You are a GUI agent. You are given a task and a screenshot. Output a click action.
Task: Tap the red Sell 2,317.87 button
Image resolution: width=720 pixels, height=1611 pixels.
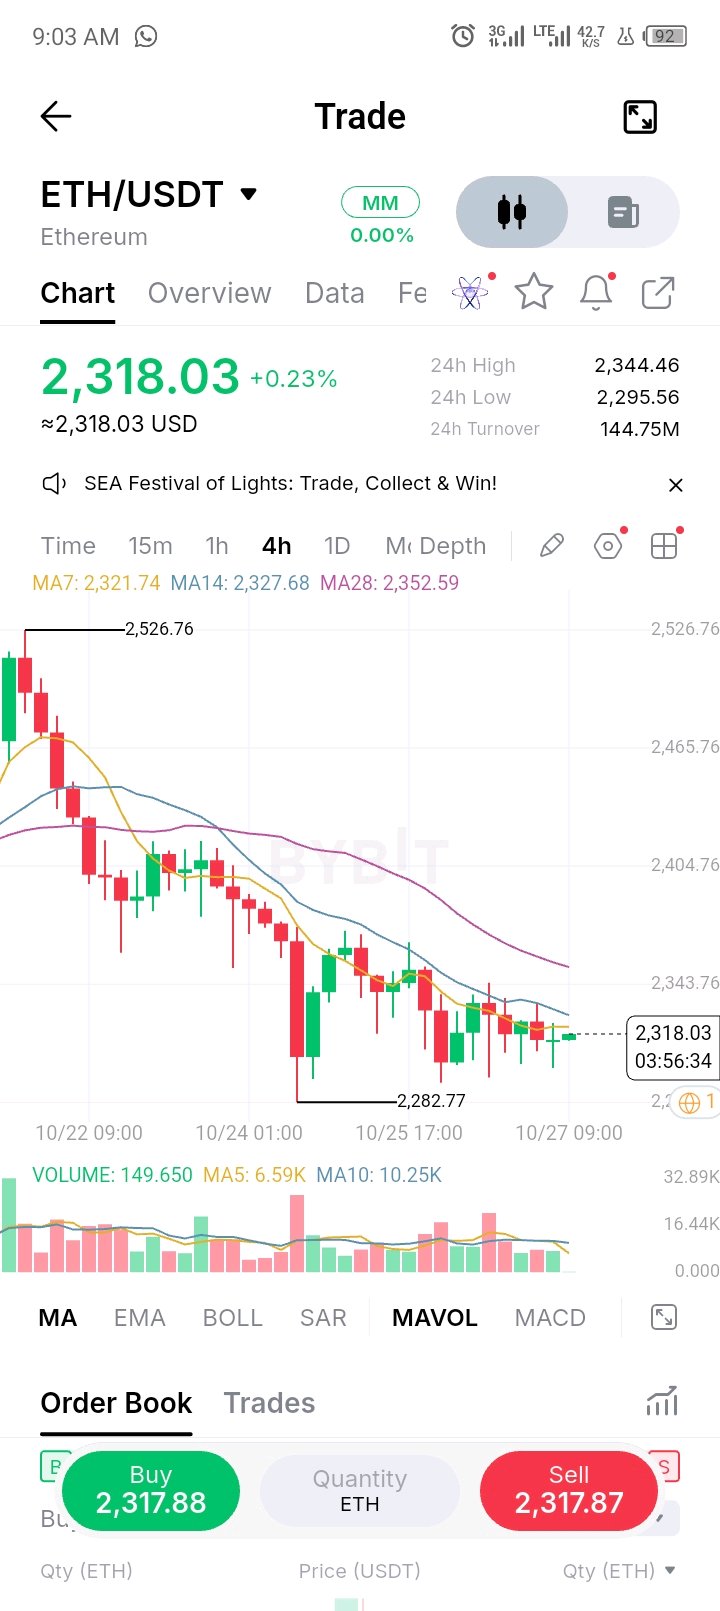pyautogui.click(x=569, y=1491)
